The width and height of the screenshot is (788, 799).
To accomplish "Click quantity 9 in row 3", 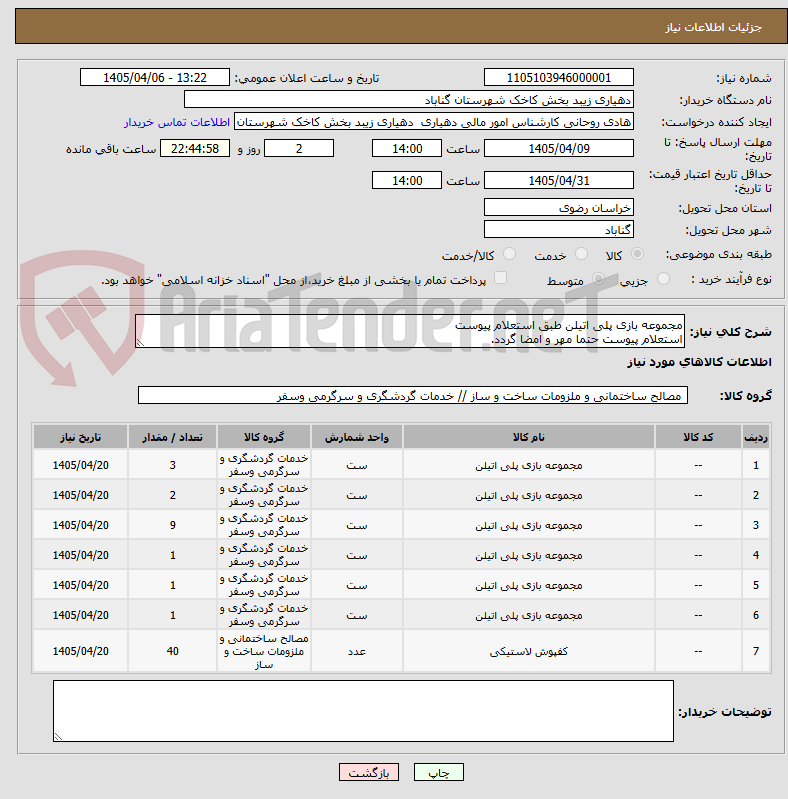I will click(172, 525).
